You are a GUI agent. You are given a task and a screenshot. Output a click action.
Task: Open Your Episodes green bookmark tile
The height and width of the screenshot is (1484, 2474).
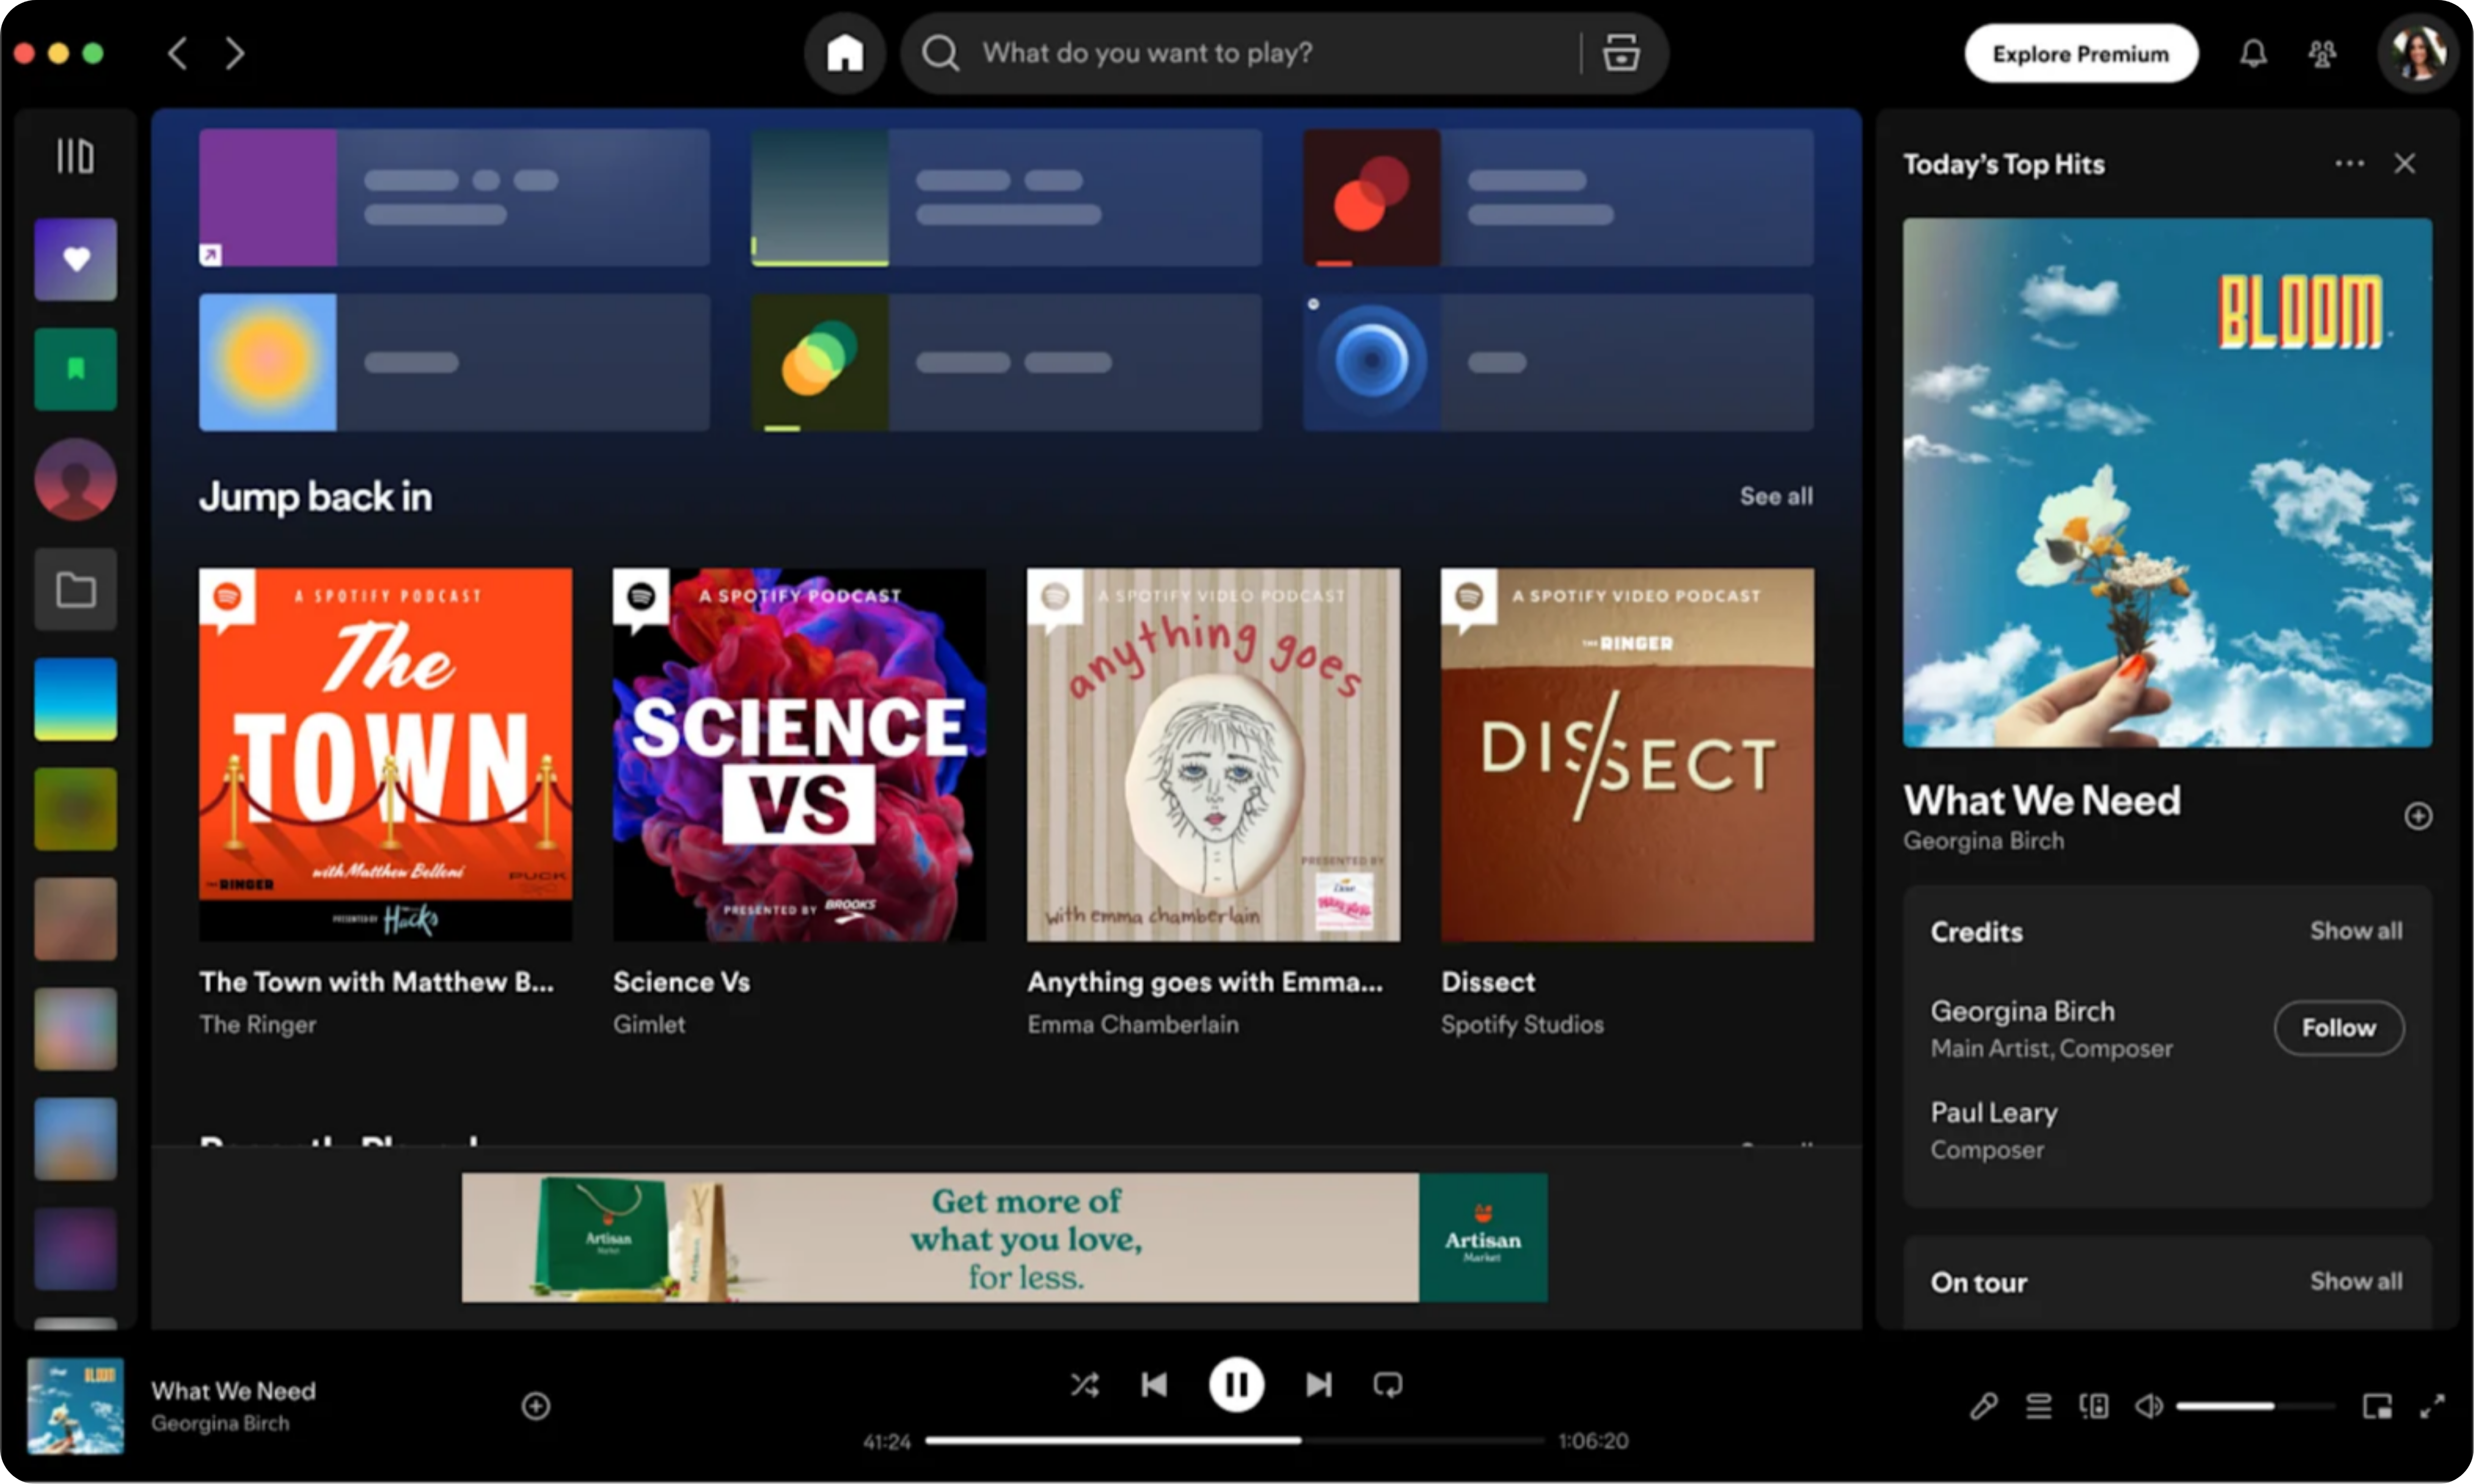(x=76, y=370)
